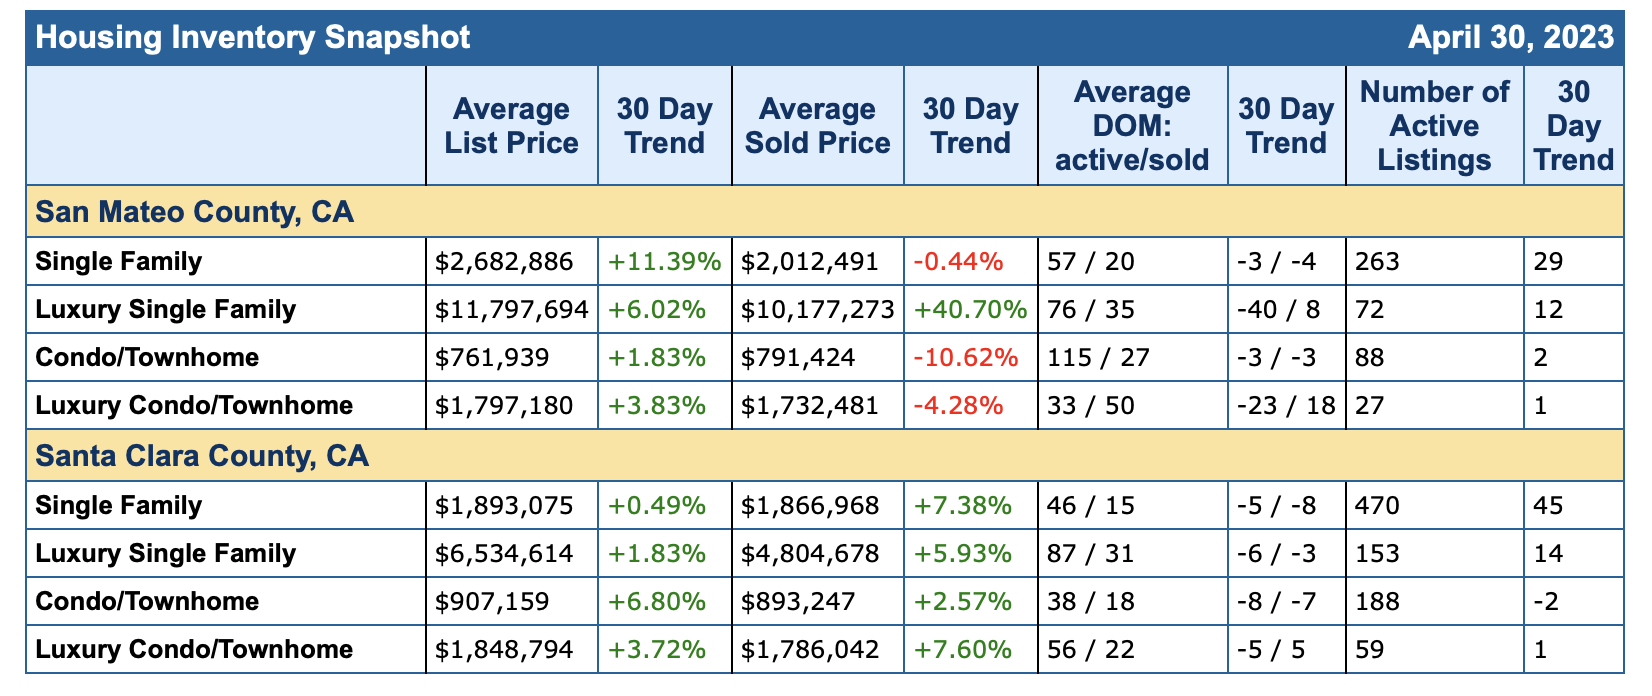This screenshot has height=696, width=1652.
Task: Click the -10.62% sold price trend
Action: 965,358
